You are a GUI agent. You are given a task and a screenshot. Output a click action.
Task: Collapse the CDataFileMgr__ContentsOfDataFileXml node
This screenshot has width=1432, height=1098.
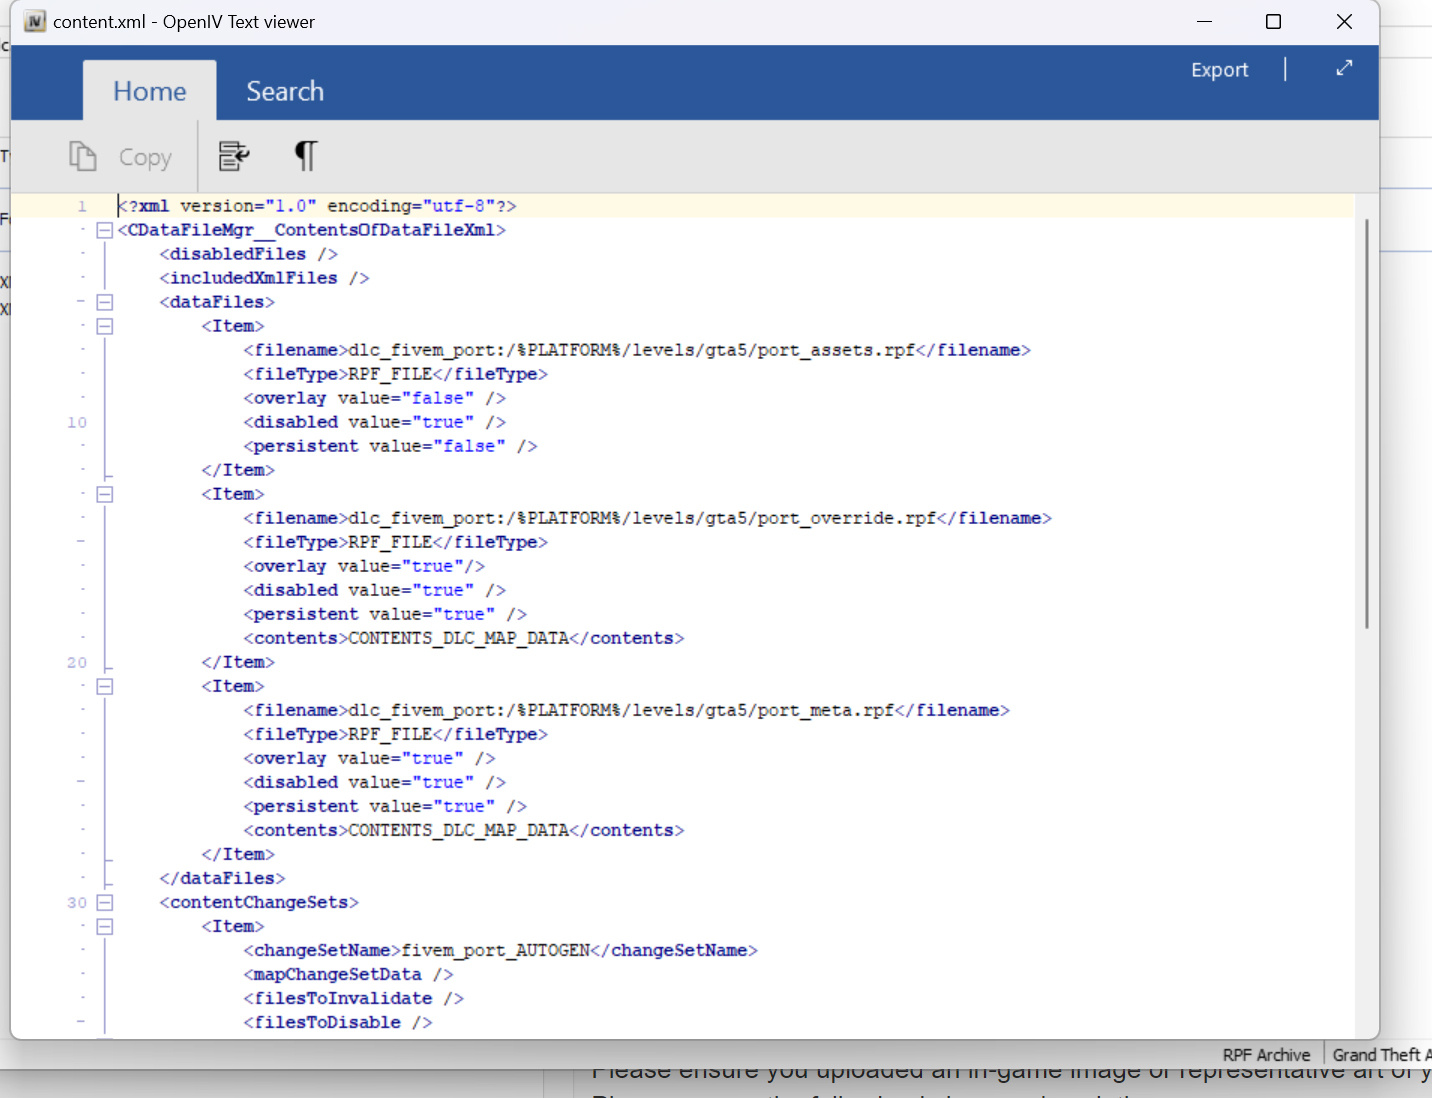tap(104, 230)
